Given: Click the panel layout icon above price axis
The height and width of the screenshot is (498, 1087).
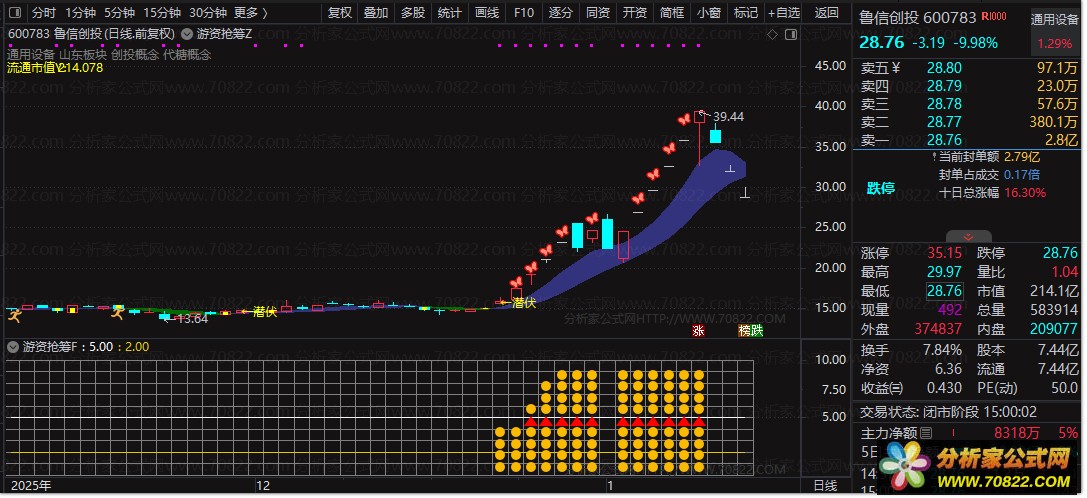Looking at the screenshot, I should pos(791,33).
